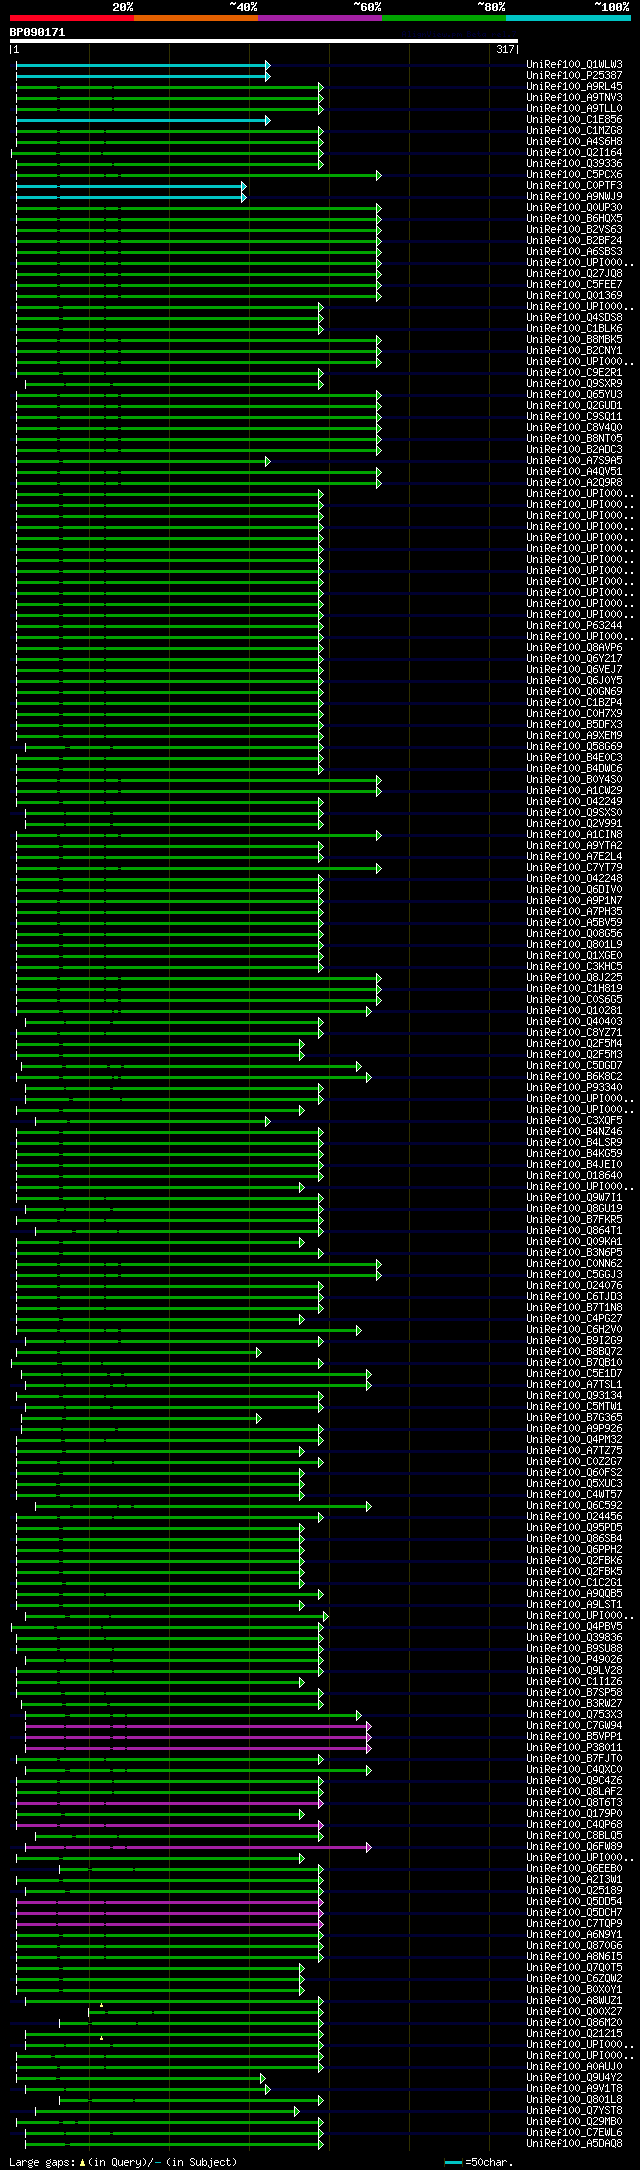Click UniRef100_C6H2V0 label
Screen dimensions: 640x2170
(574, 1330)
